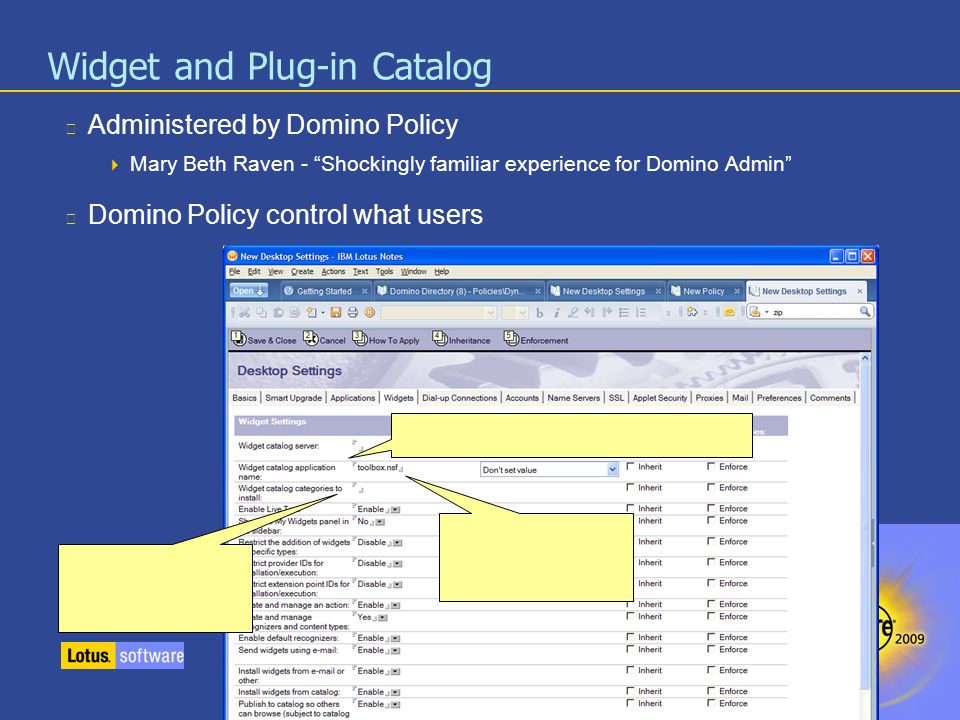Open the Smart Upgrade settings tab
Image resolution: width=960 pixels, height=720 pixels.
[x=293, y=398]
